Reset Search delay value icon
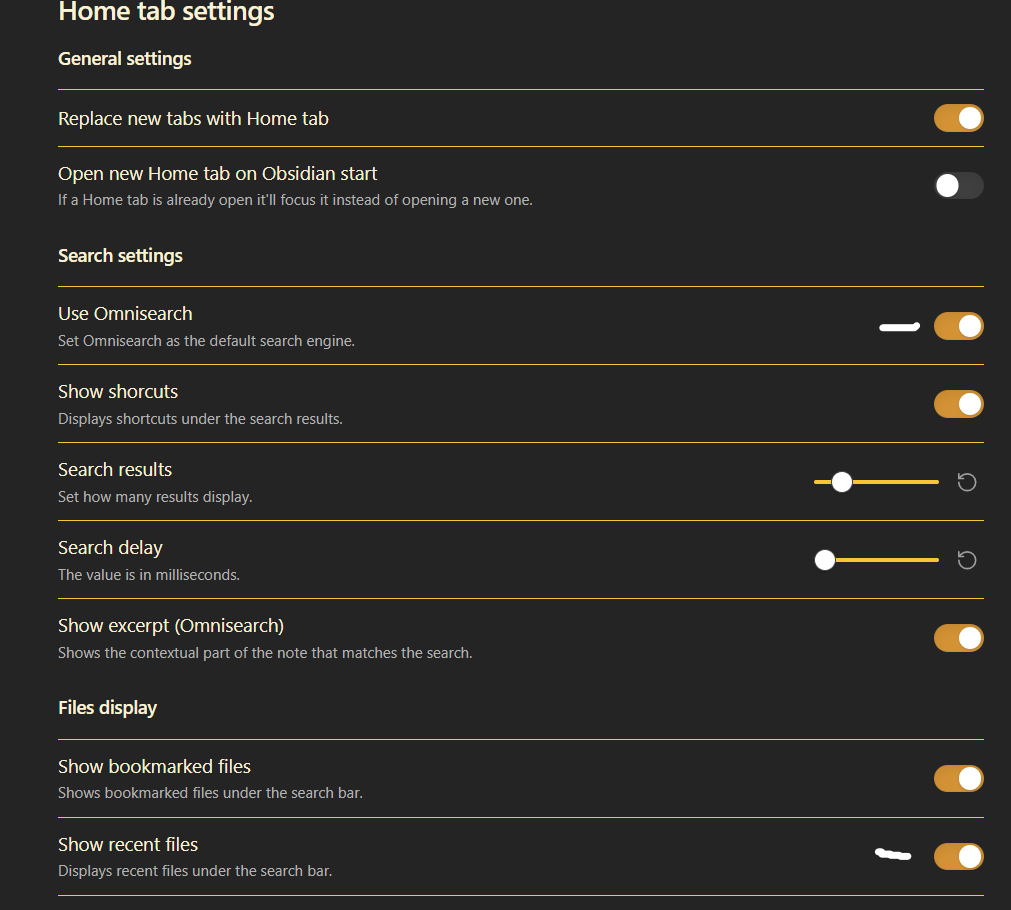 click(967, 560)
